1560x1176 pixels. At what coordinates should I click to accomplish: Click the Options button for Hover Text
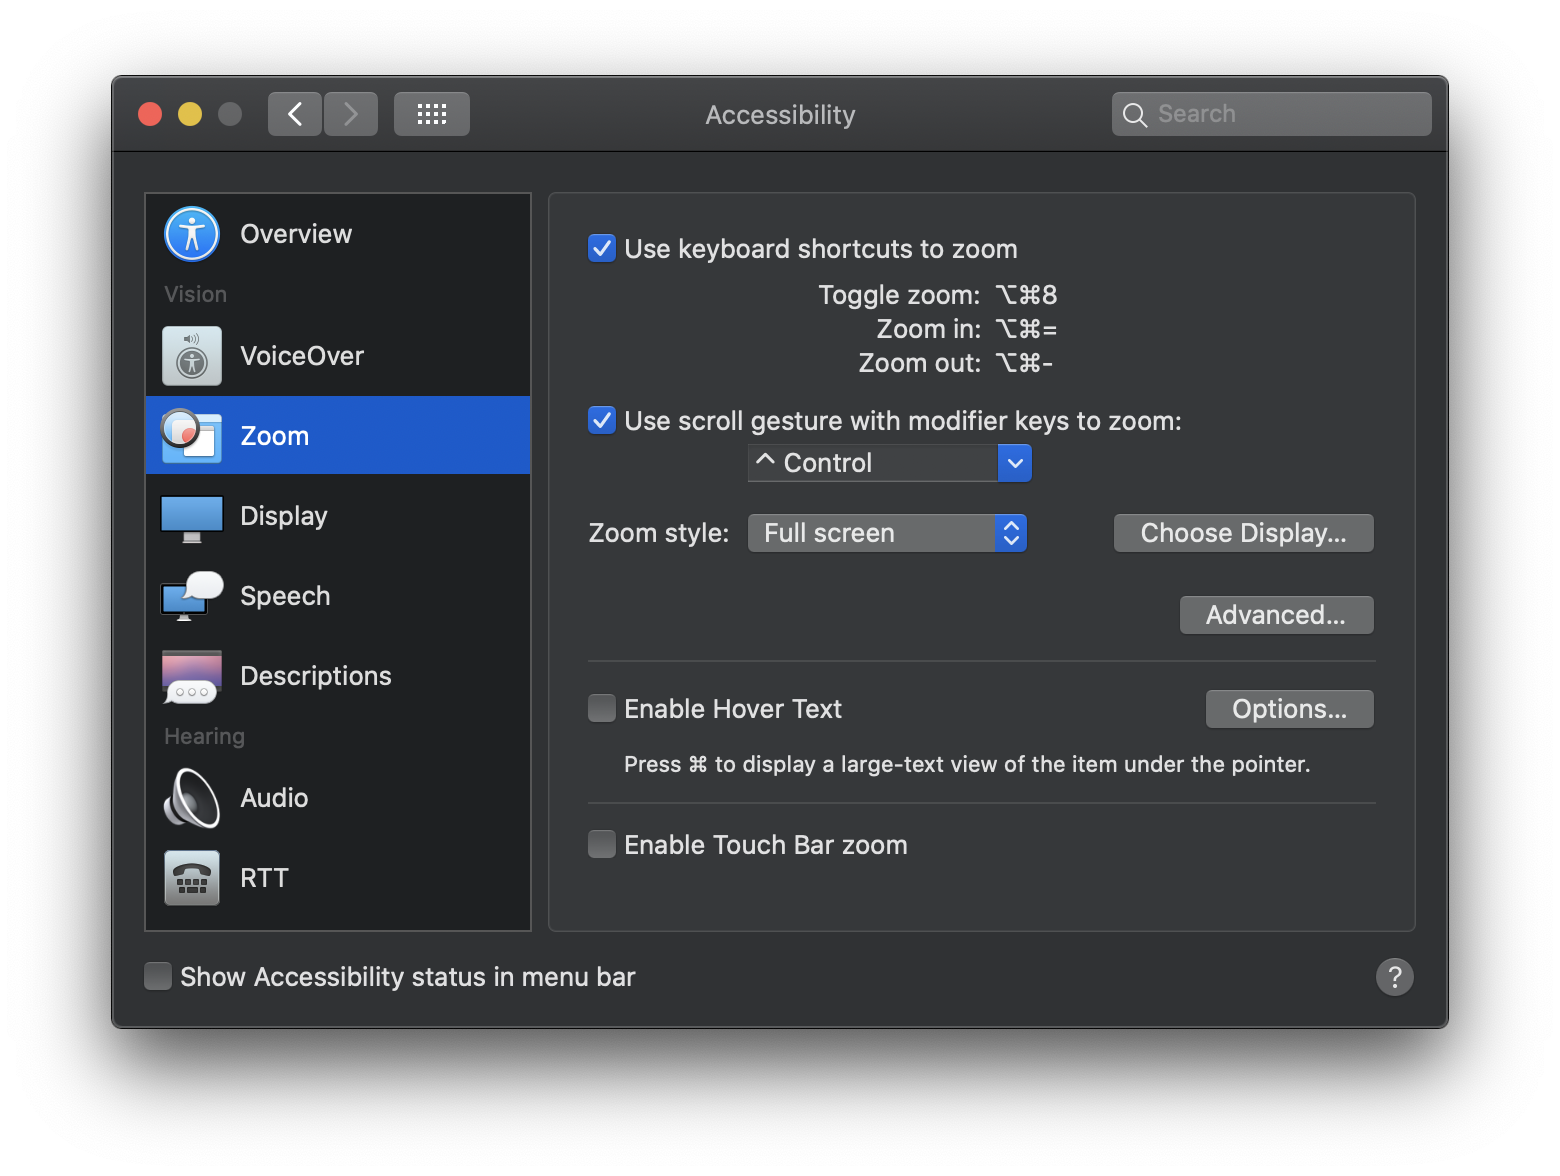click(x=1289, y=708)
